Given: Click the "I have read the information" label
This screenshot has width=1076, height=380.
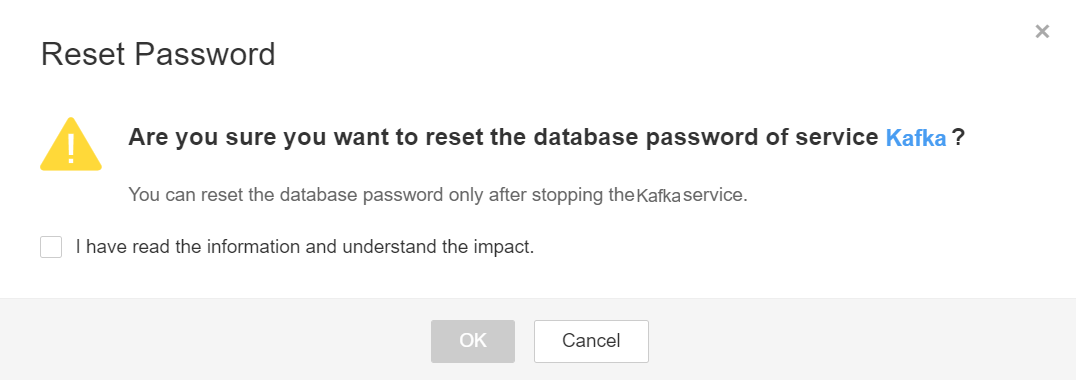Looking at the screenshot, I should pos(305,247).
